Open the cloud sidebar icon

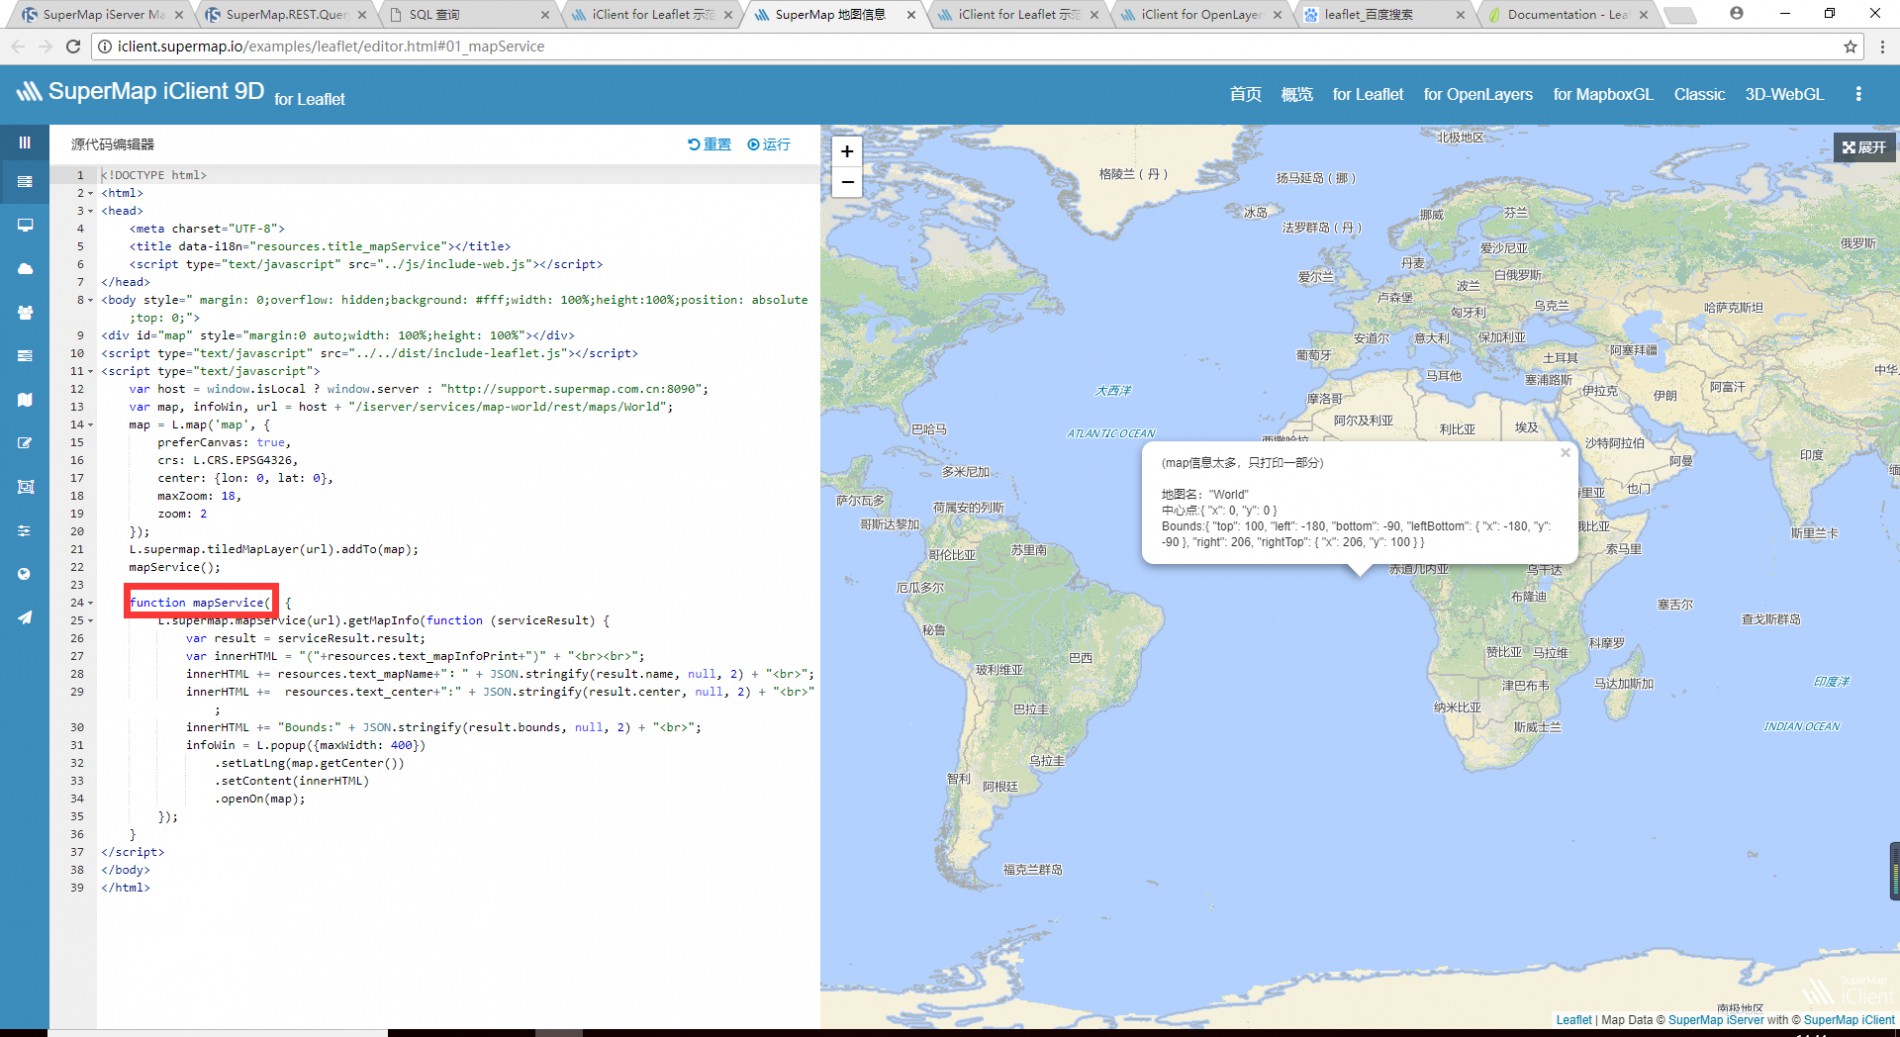[x=24, y=269]
